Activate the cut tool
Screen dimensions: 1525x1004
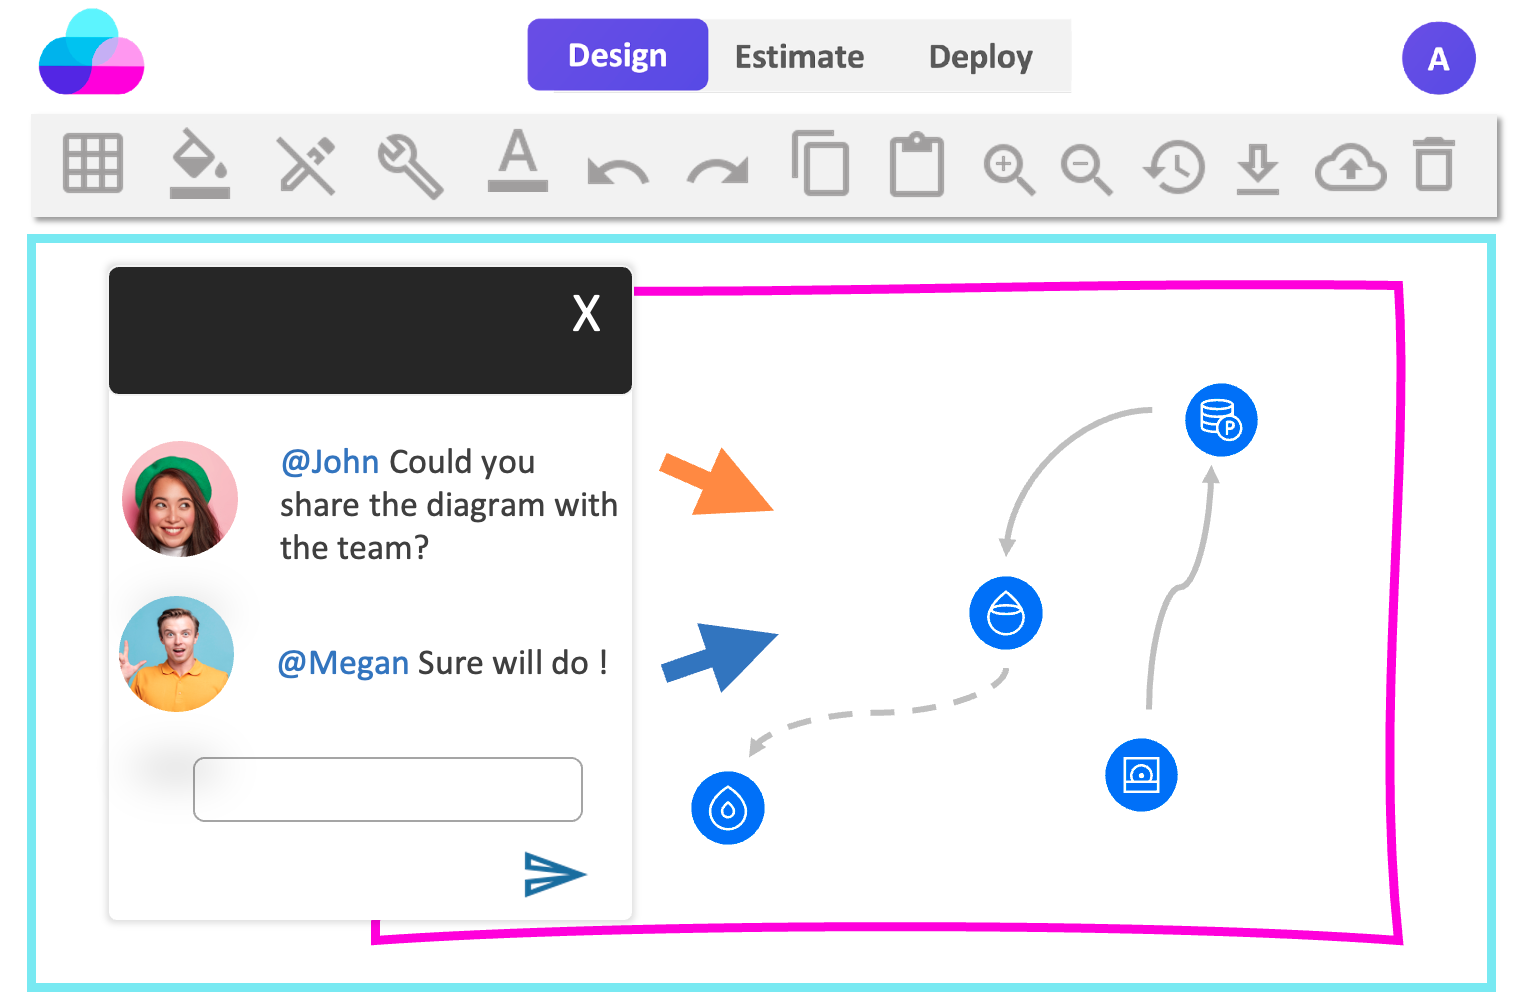point(306,166)
